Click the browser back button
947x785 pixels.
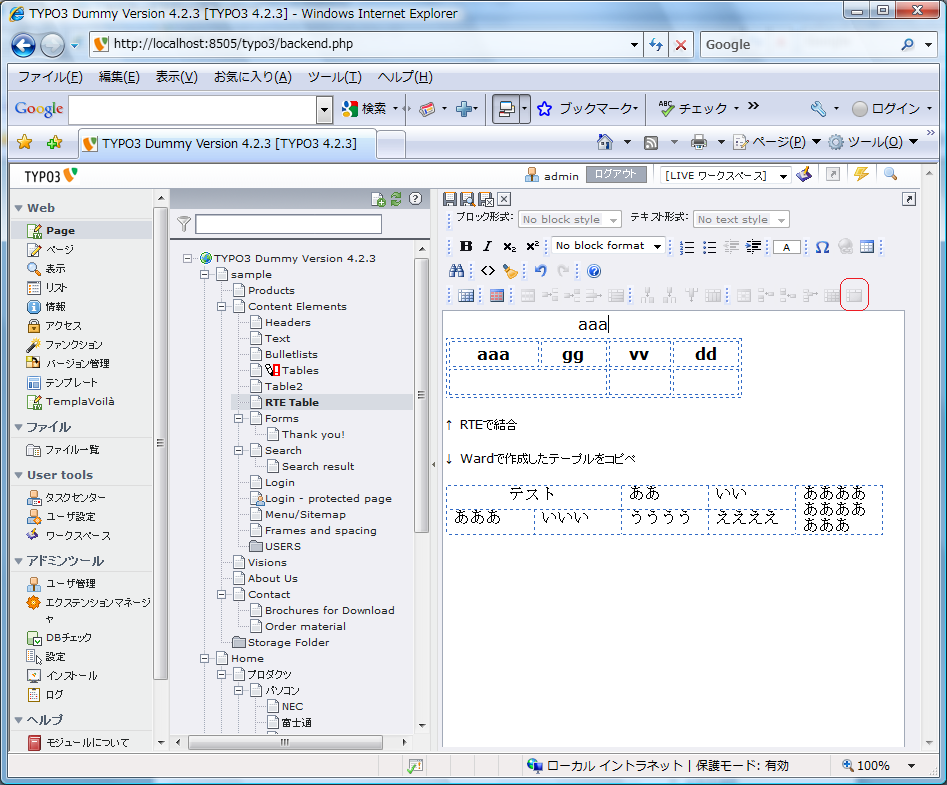[x=24, y=45]
